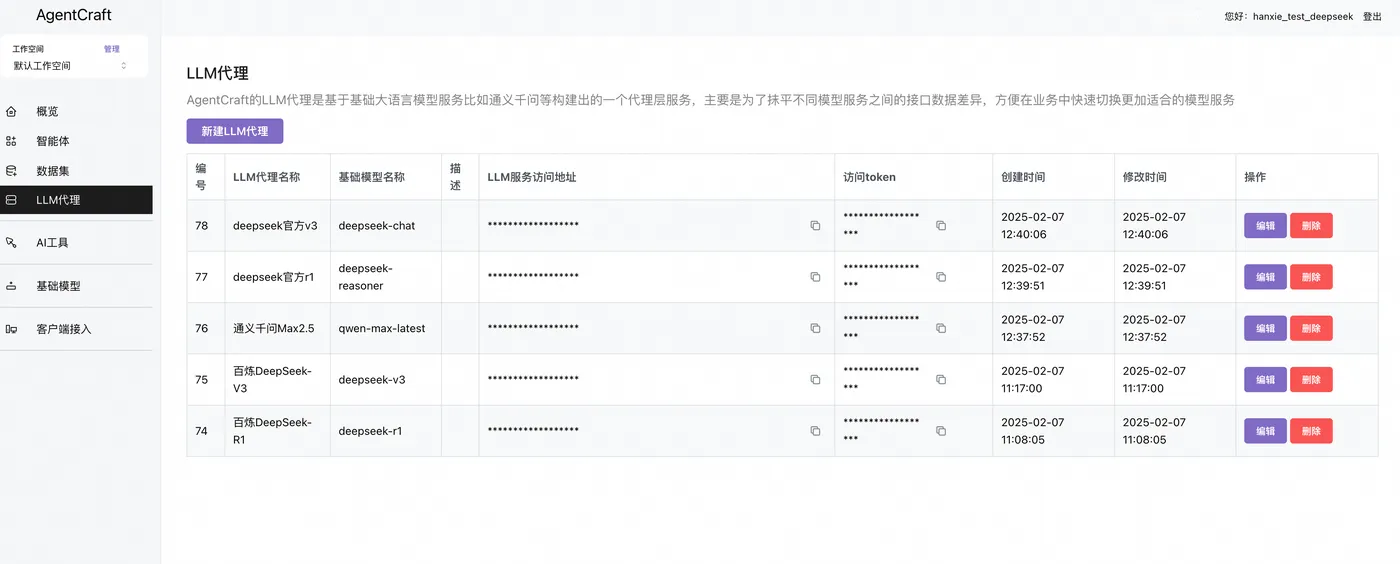This screenshot has width=1400, height=564.
Task: Edit the deepseek官方v3 proxy
Action: point(1265,226)
